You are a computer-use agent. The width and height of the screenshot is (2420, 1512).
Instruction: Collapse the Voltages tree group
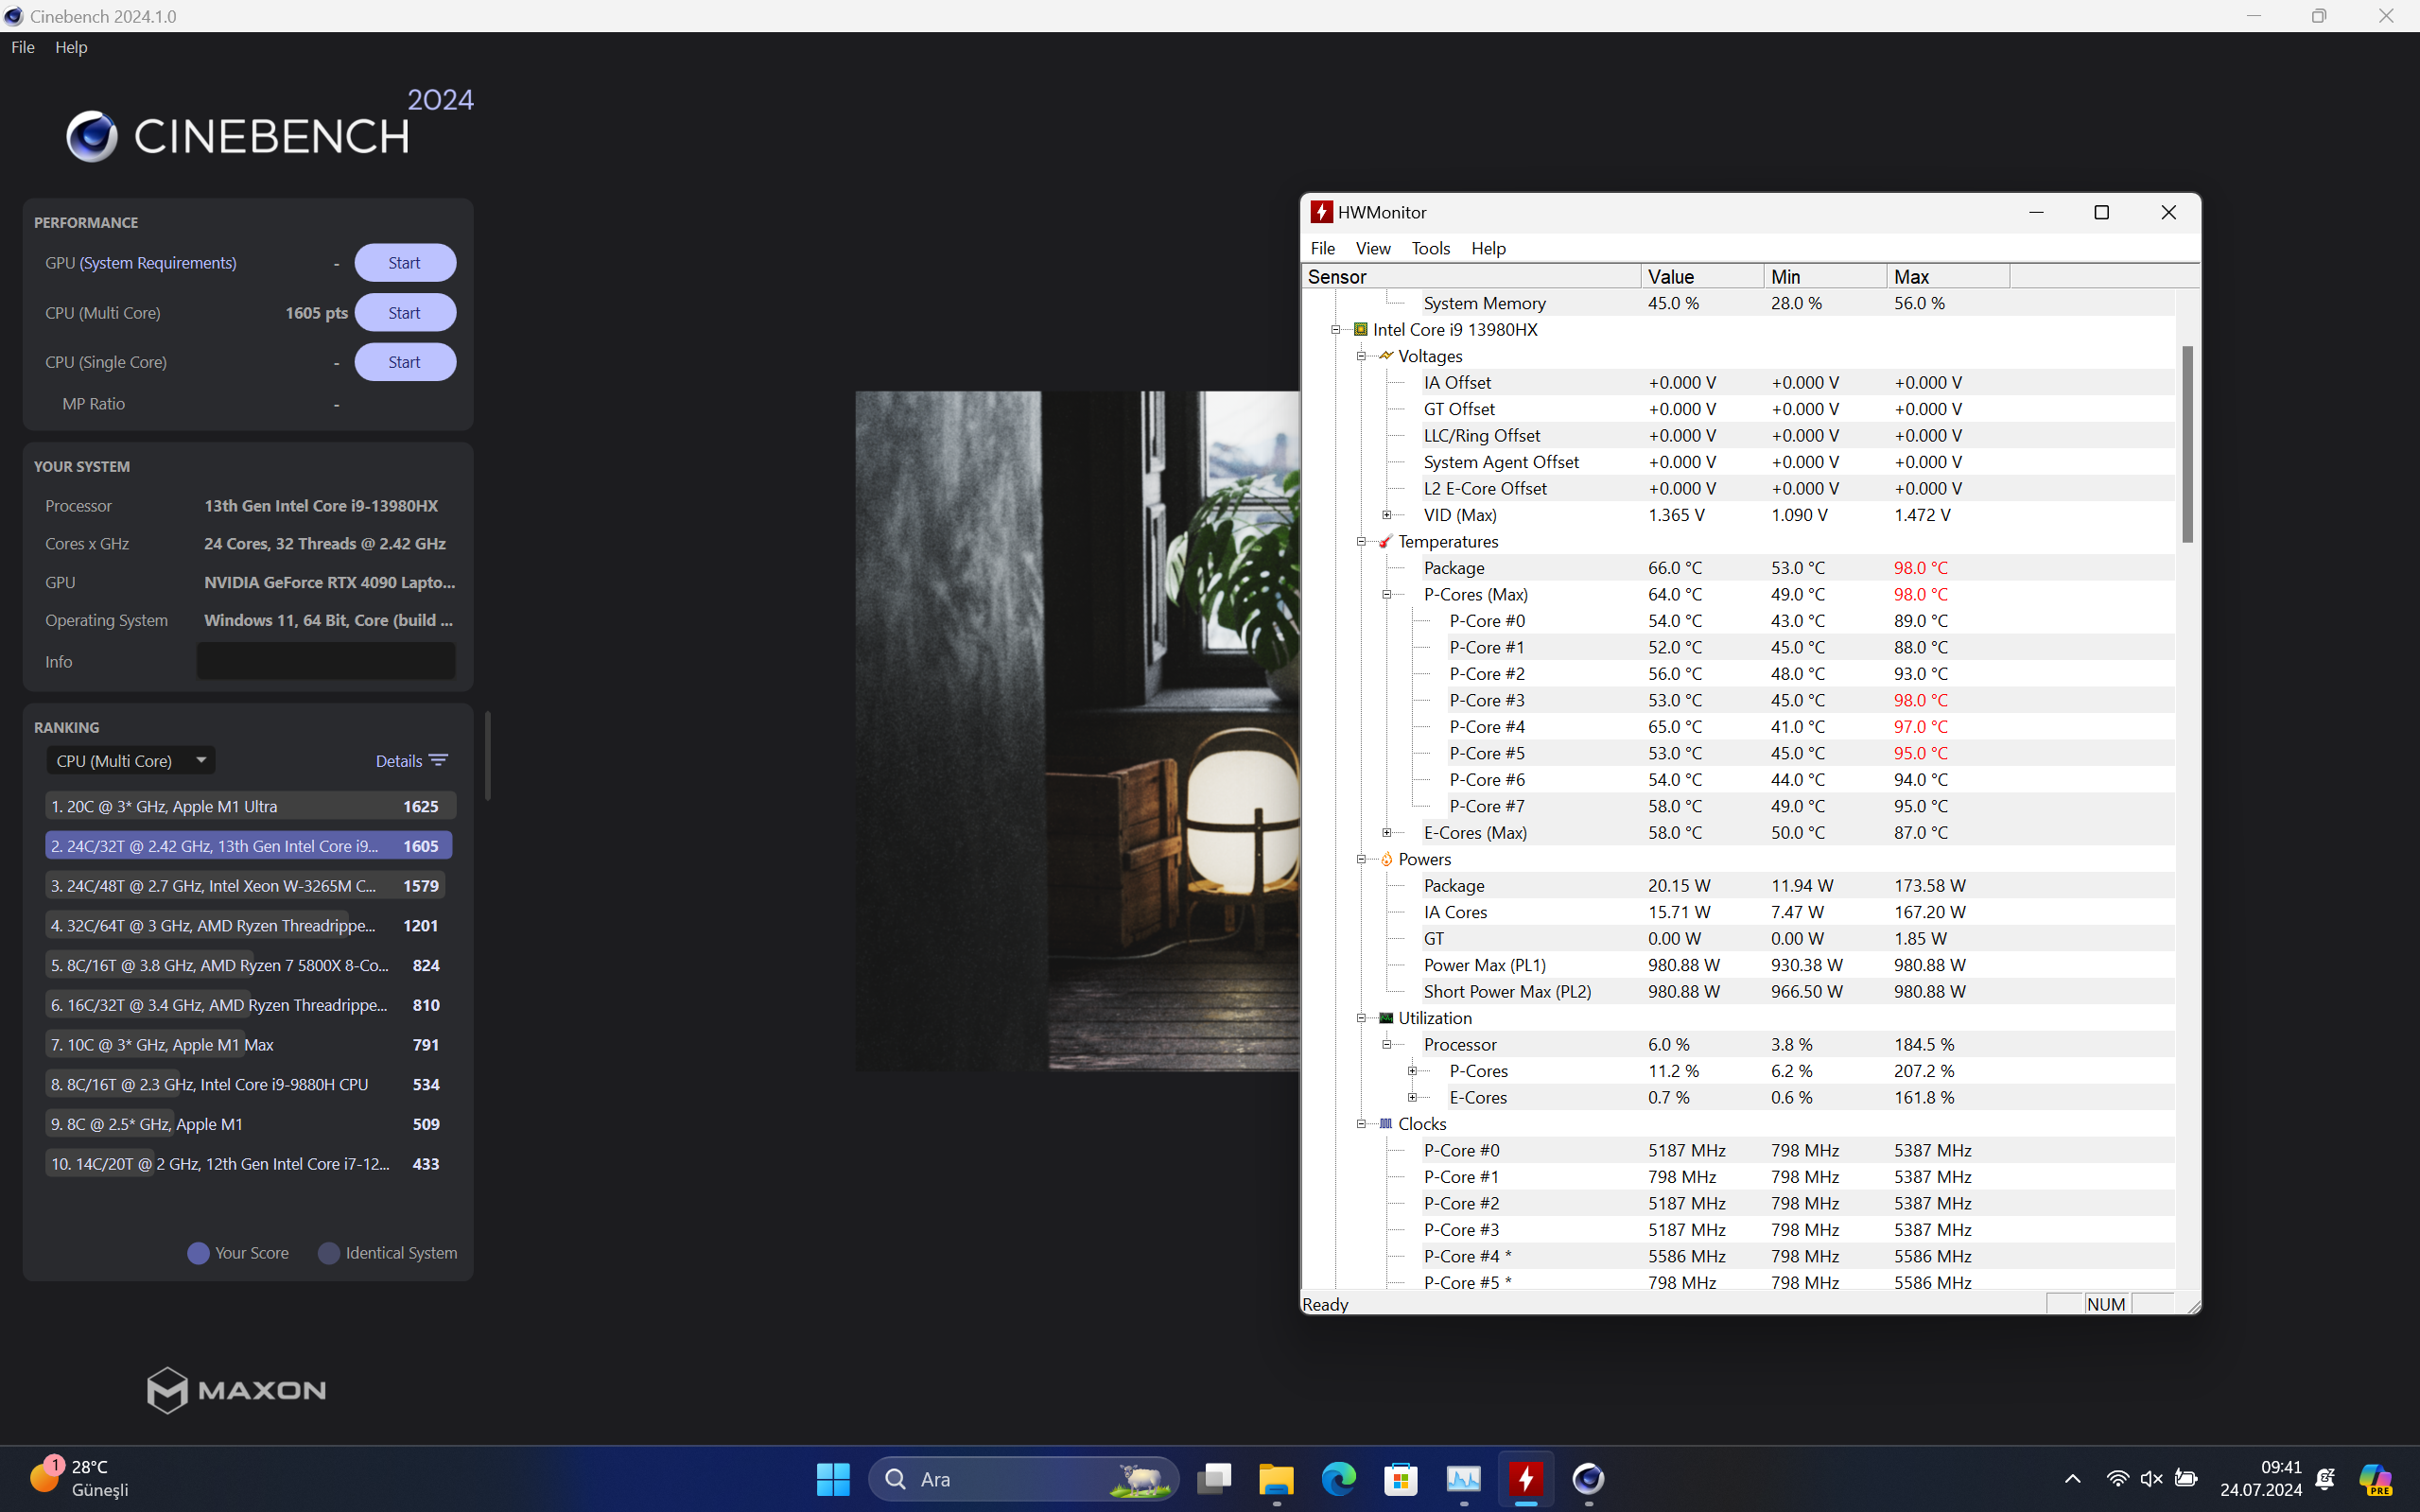[1361, 356]
